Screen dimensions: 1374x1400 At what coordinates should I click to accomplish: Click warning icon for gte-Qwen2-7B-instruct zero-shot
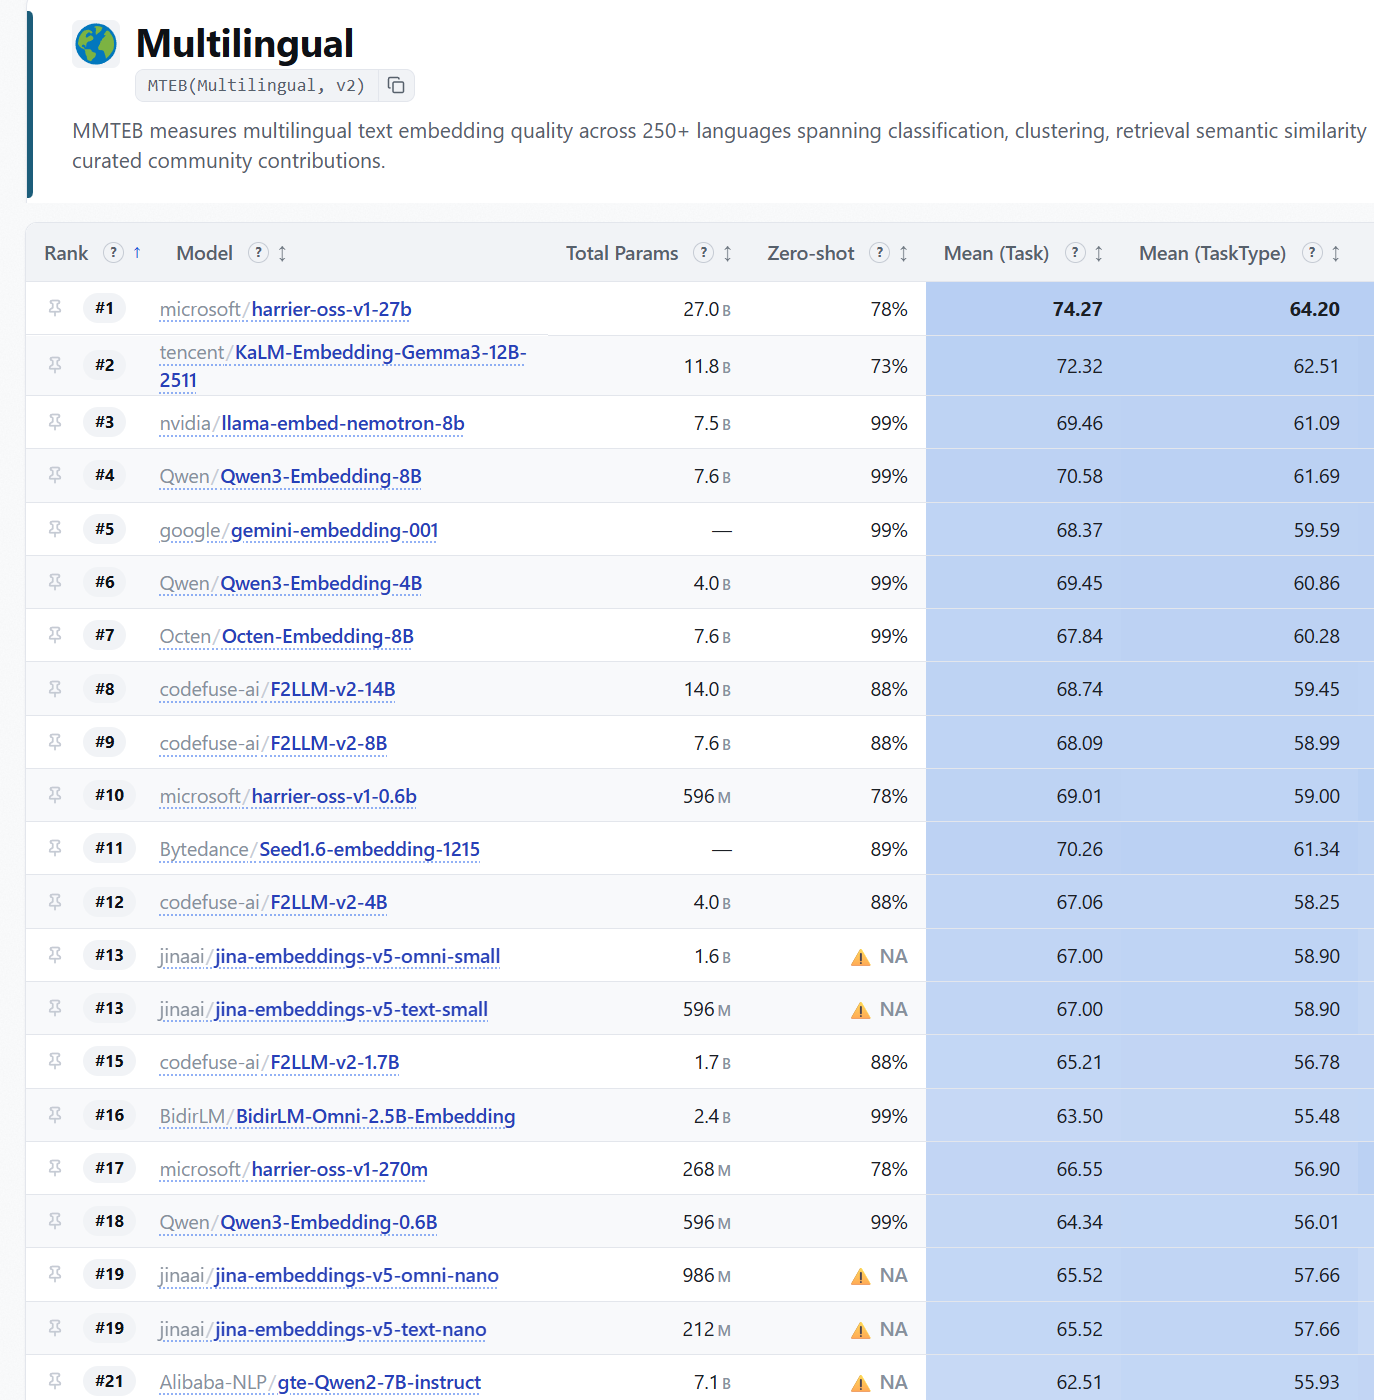[860, 1383]
